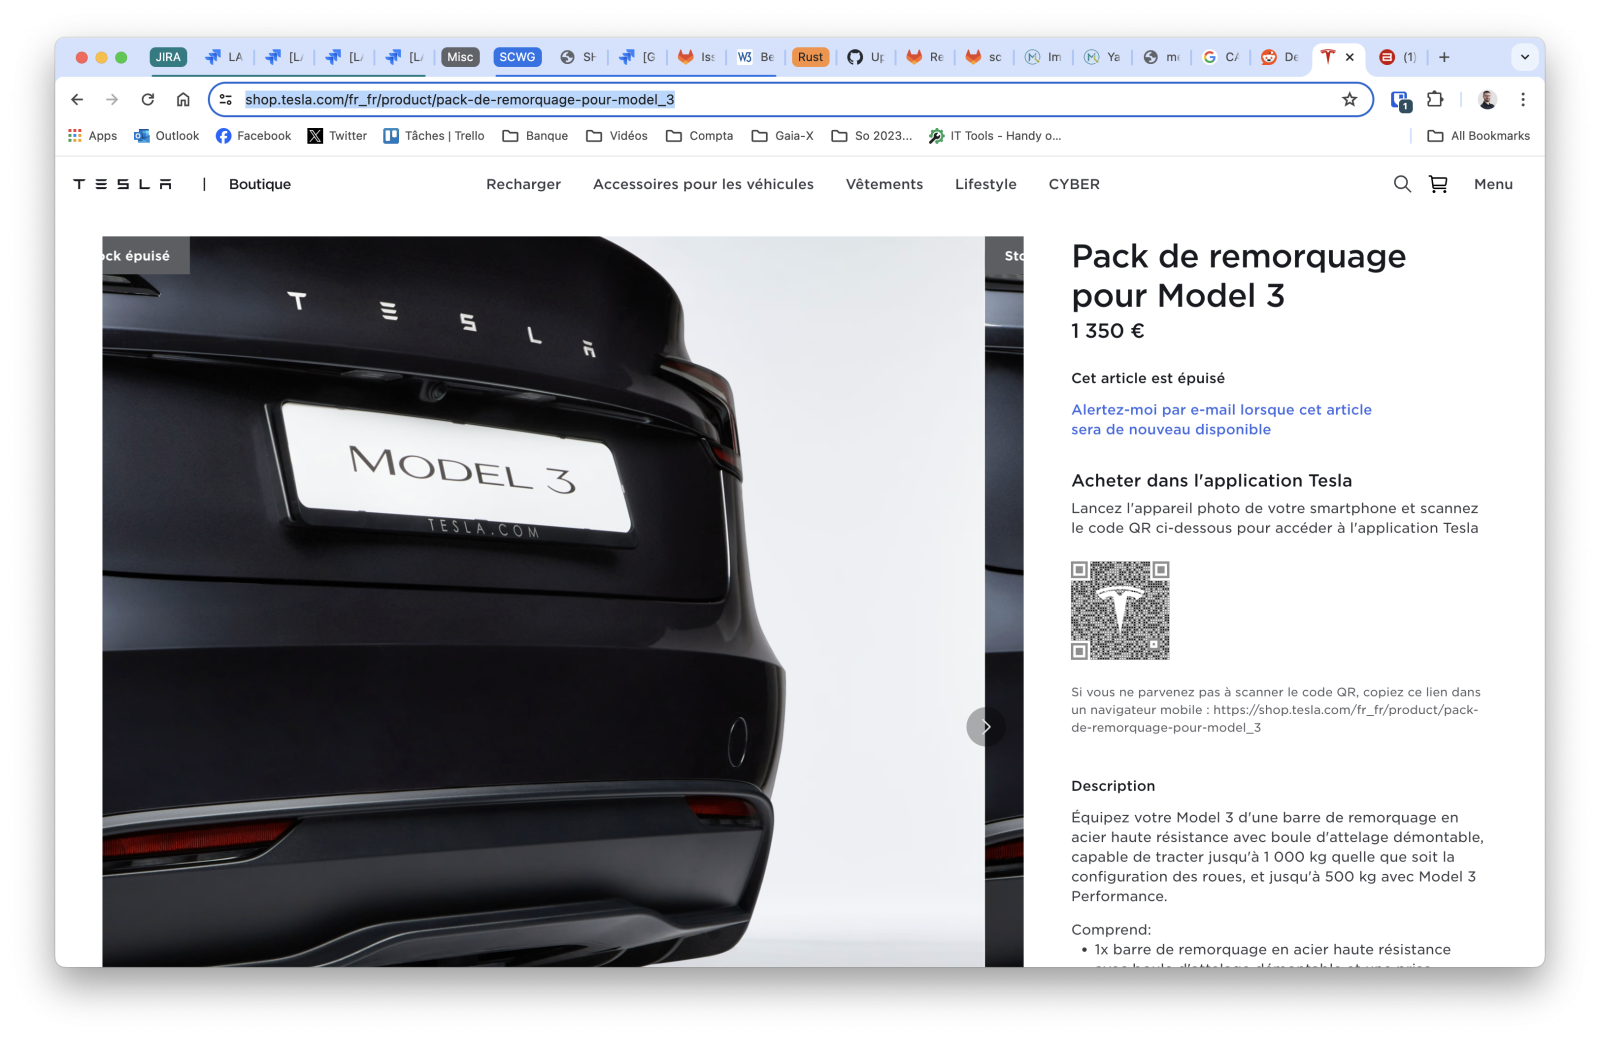
Task: Click the email alert link for restock
Action: pos(1221,420)
